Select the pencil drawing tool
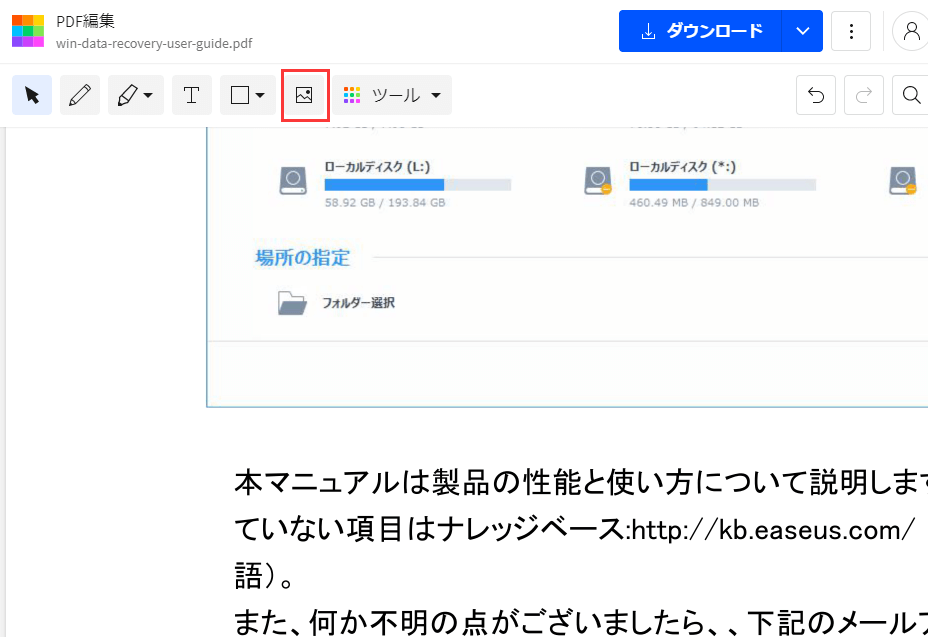 tap(80, 95)
